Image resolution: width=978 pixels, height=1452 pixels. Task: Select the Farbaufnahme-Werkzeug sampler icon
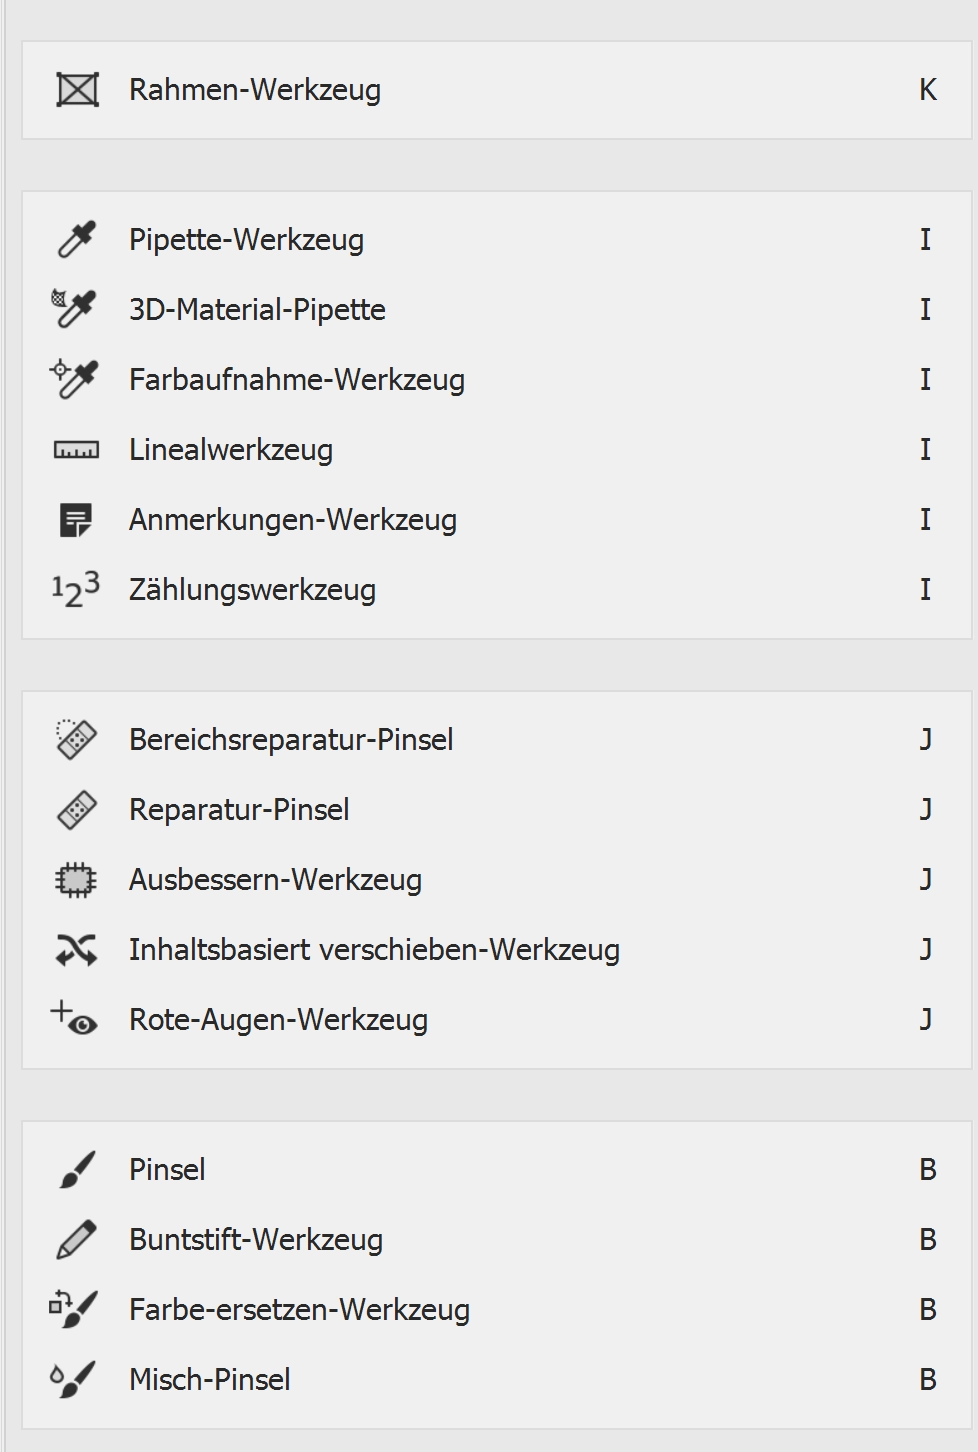(x=75, y=379)
